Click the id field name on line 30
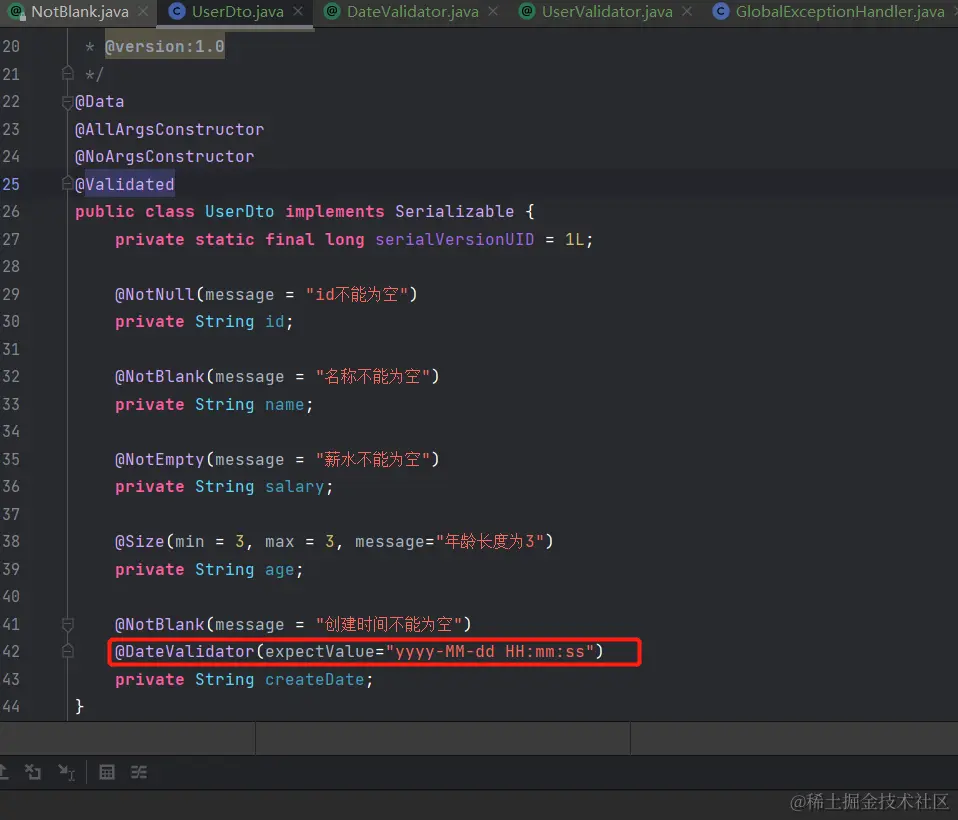958x820 pixels. tap(274, 321)
